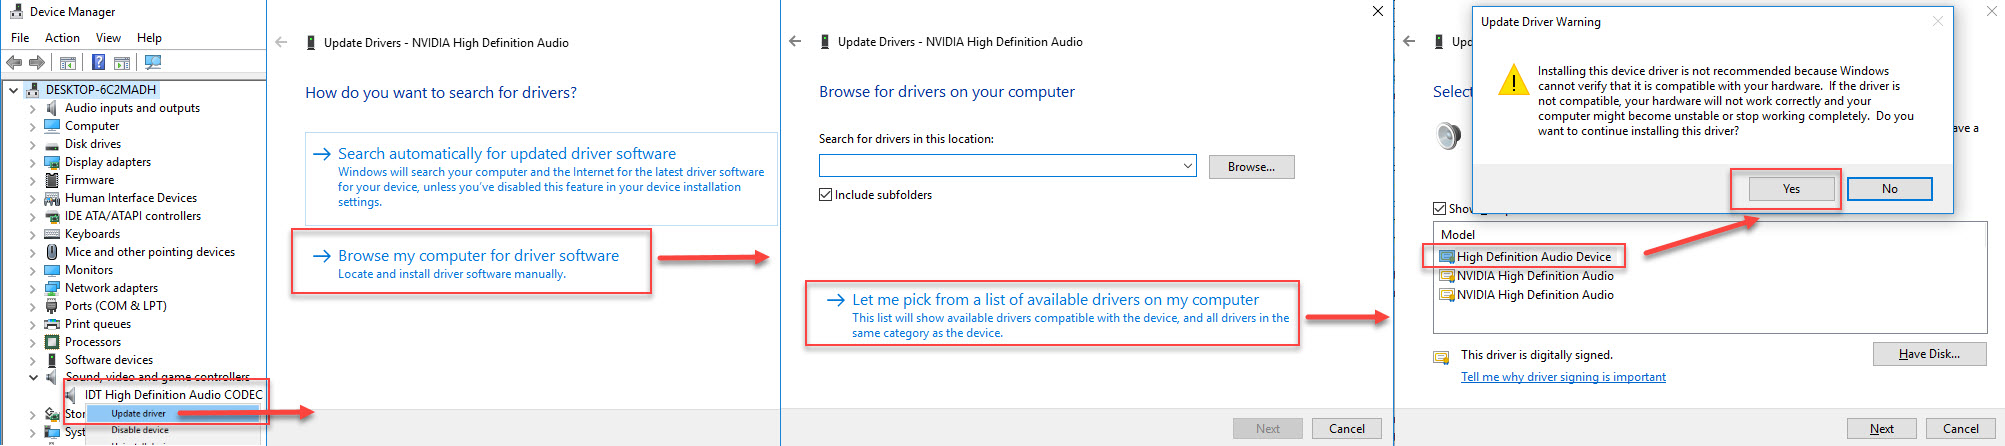Click the Display adapters category icon
2005x446 pixels.
click(x=52, y=162)
